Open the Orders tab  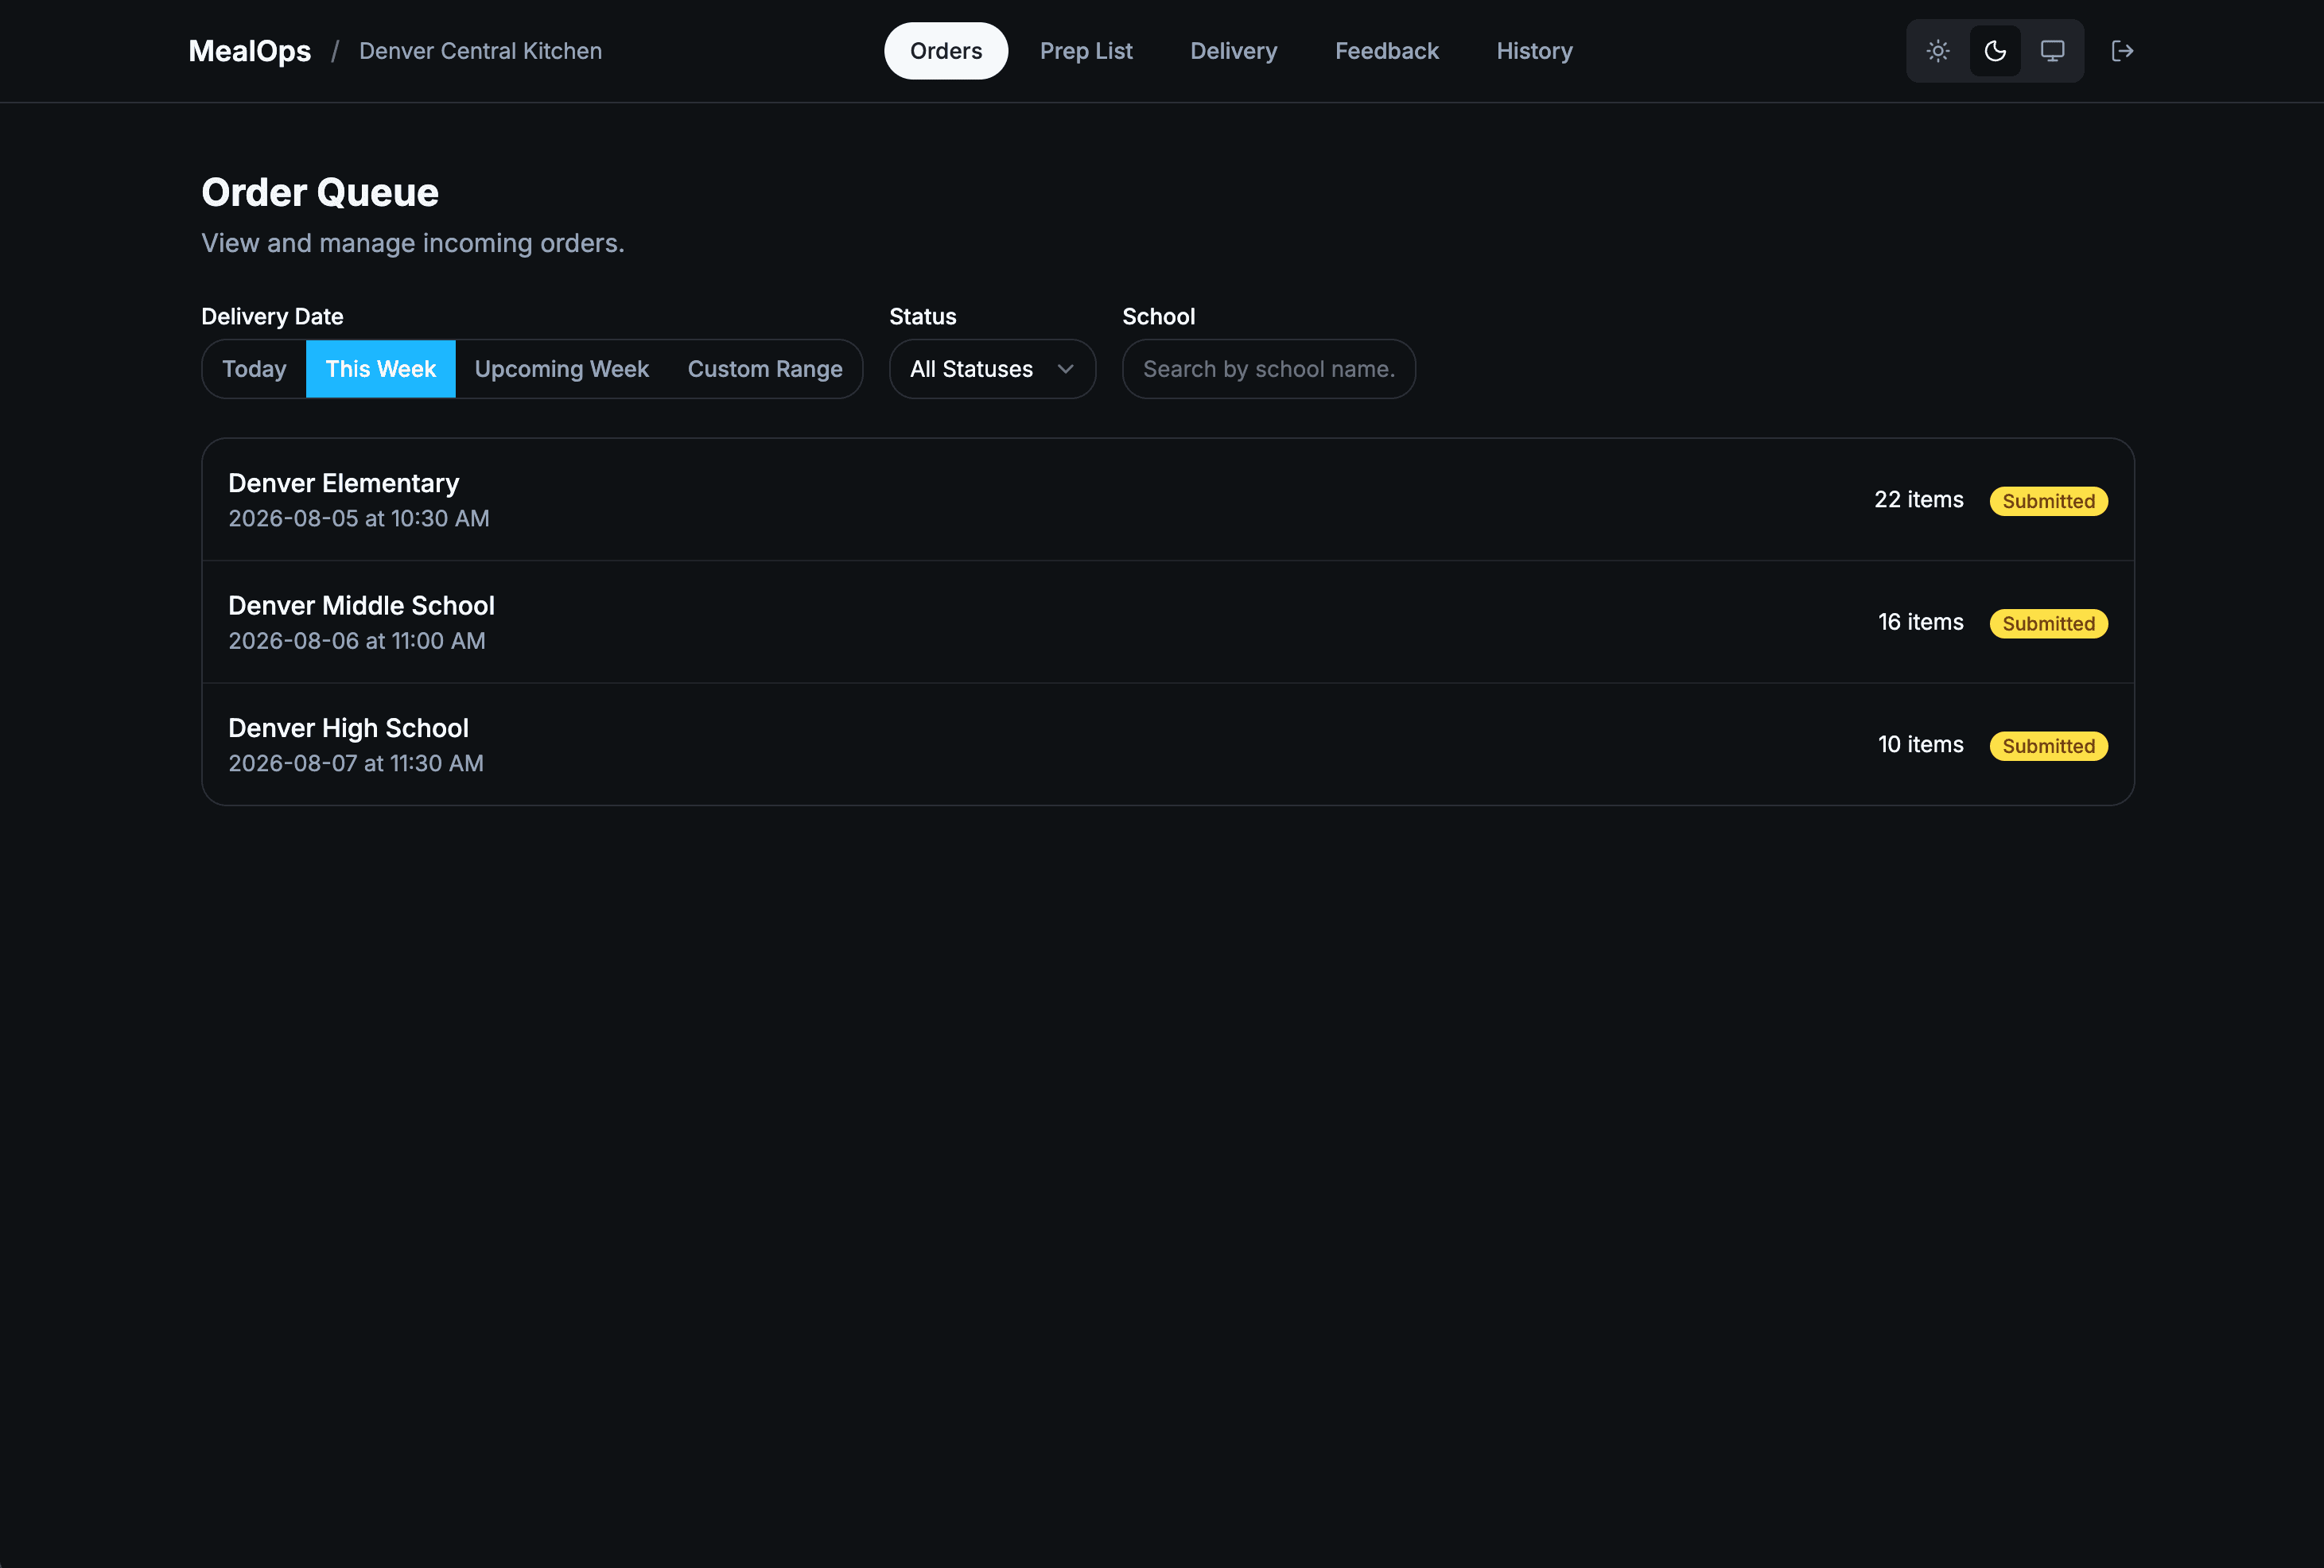946,51
